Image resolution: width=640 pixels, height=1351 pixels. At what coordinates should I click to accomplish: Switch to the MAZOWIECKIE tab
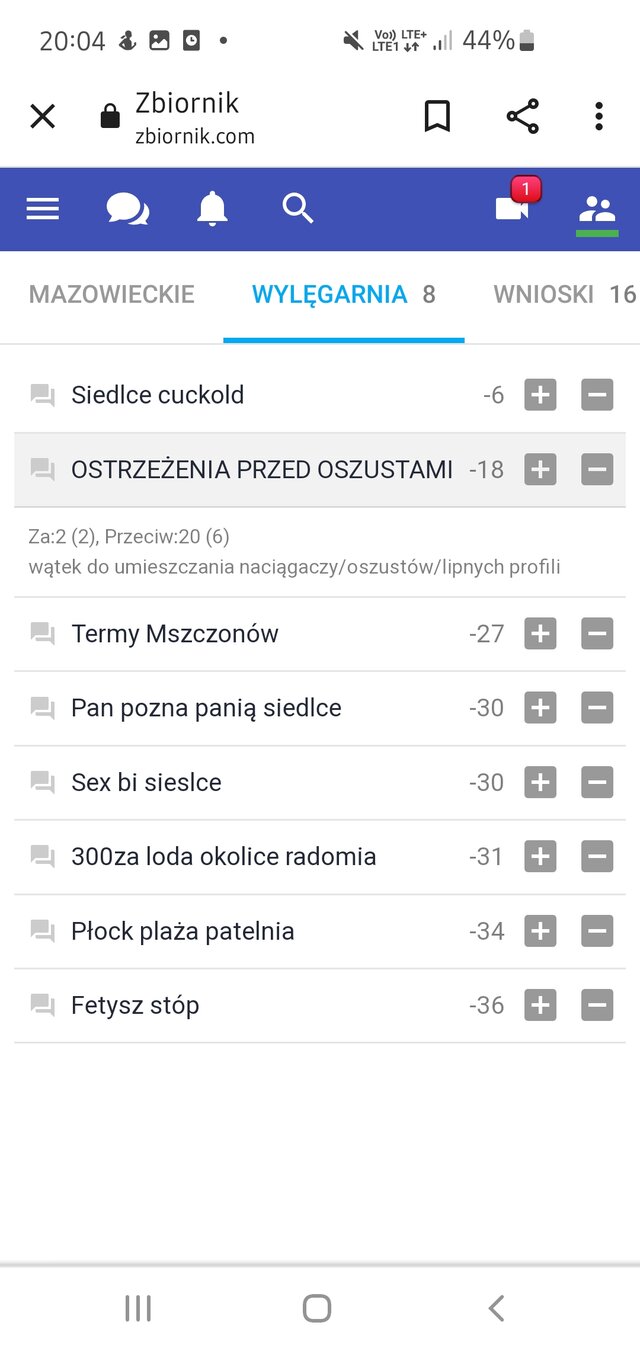pyautogui.click(x=112, y=295)
